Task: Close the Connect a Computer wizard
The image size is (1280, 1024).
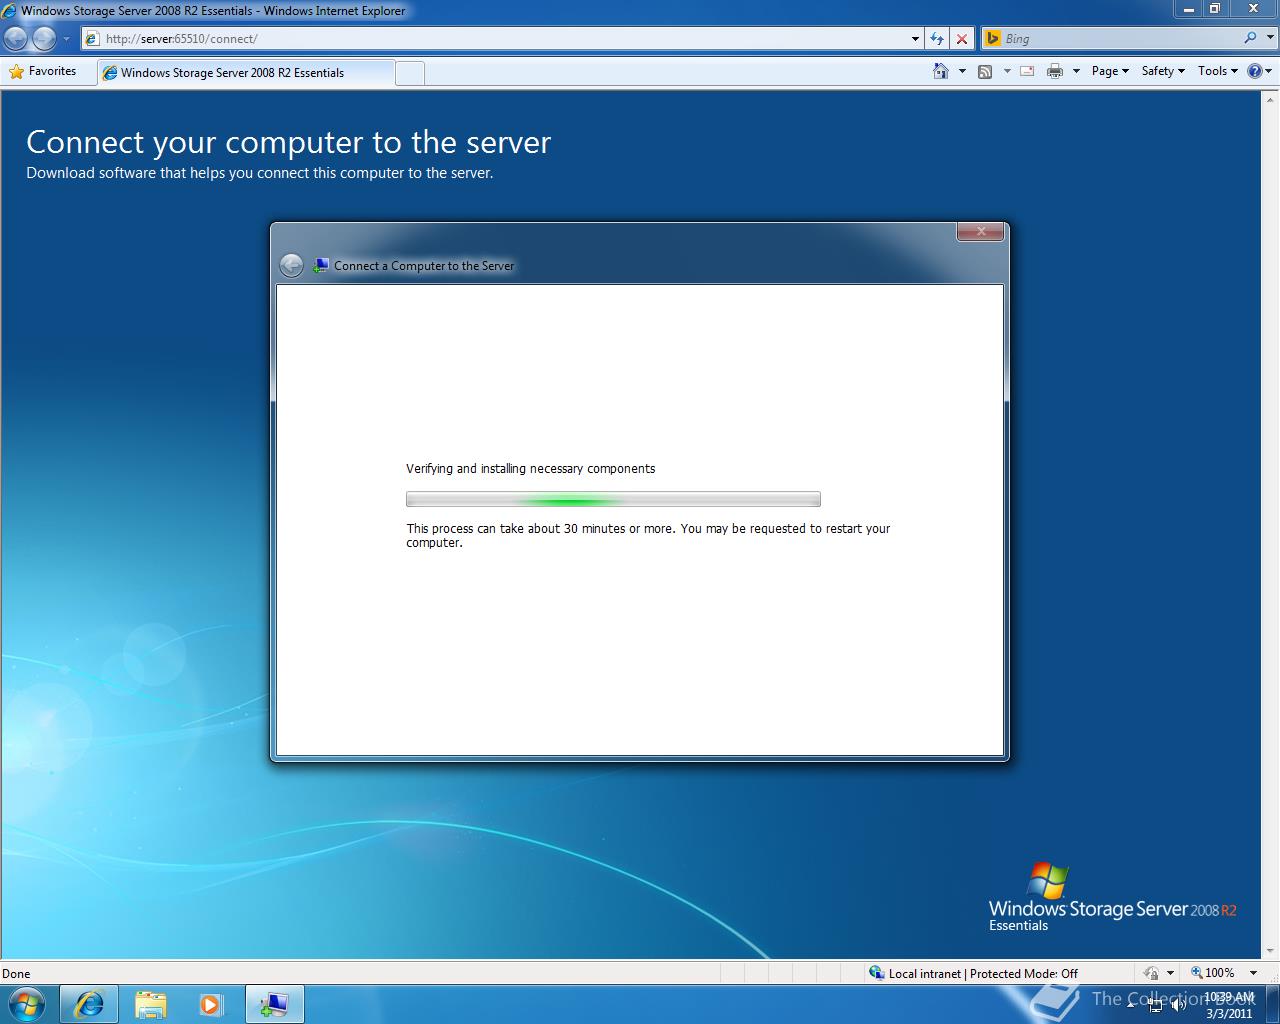Action: click(x=981, y=231)
